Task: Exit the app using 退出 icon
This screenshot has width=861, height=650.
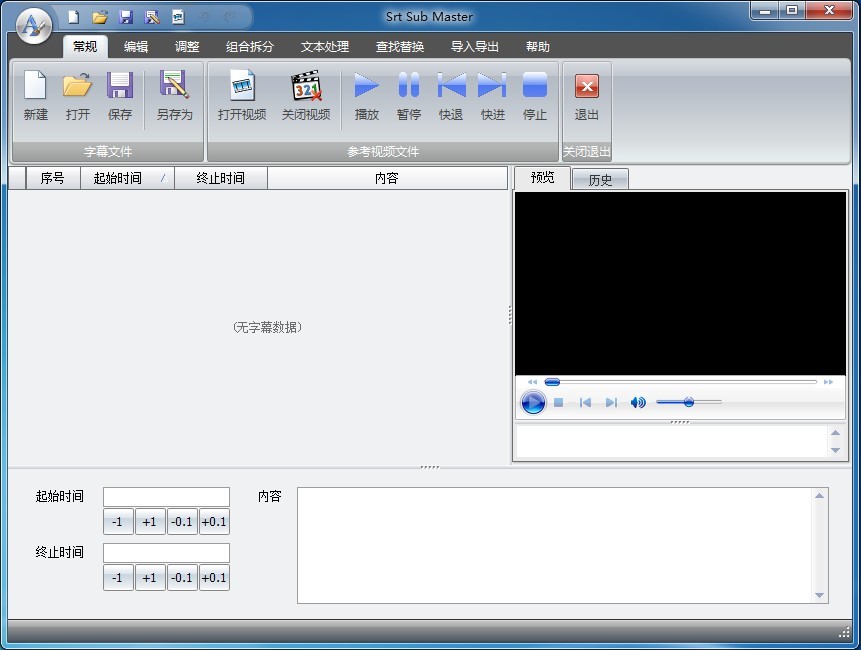Action: tap(587, 96)
